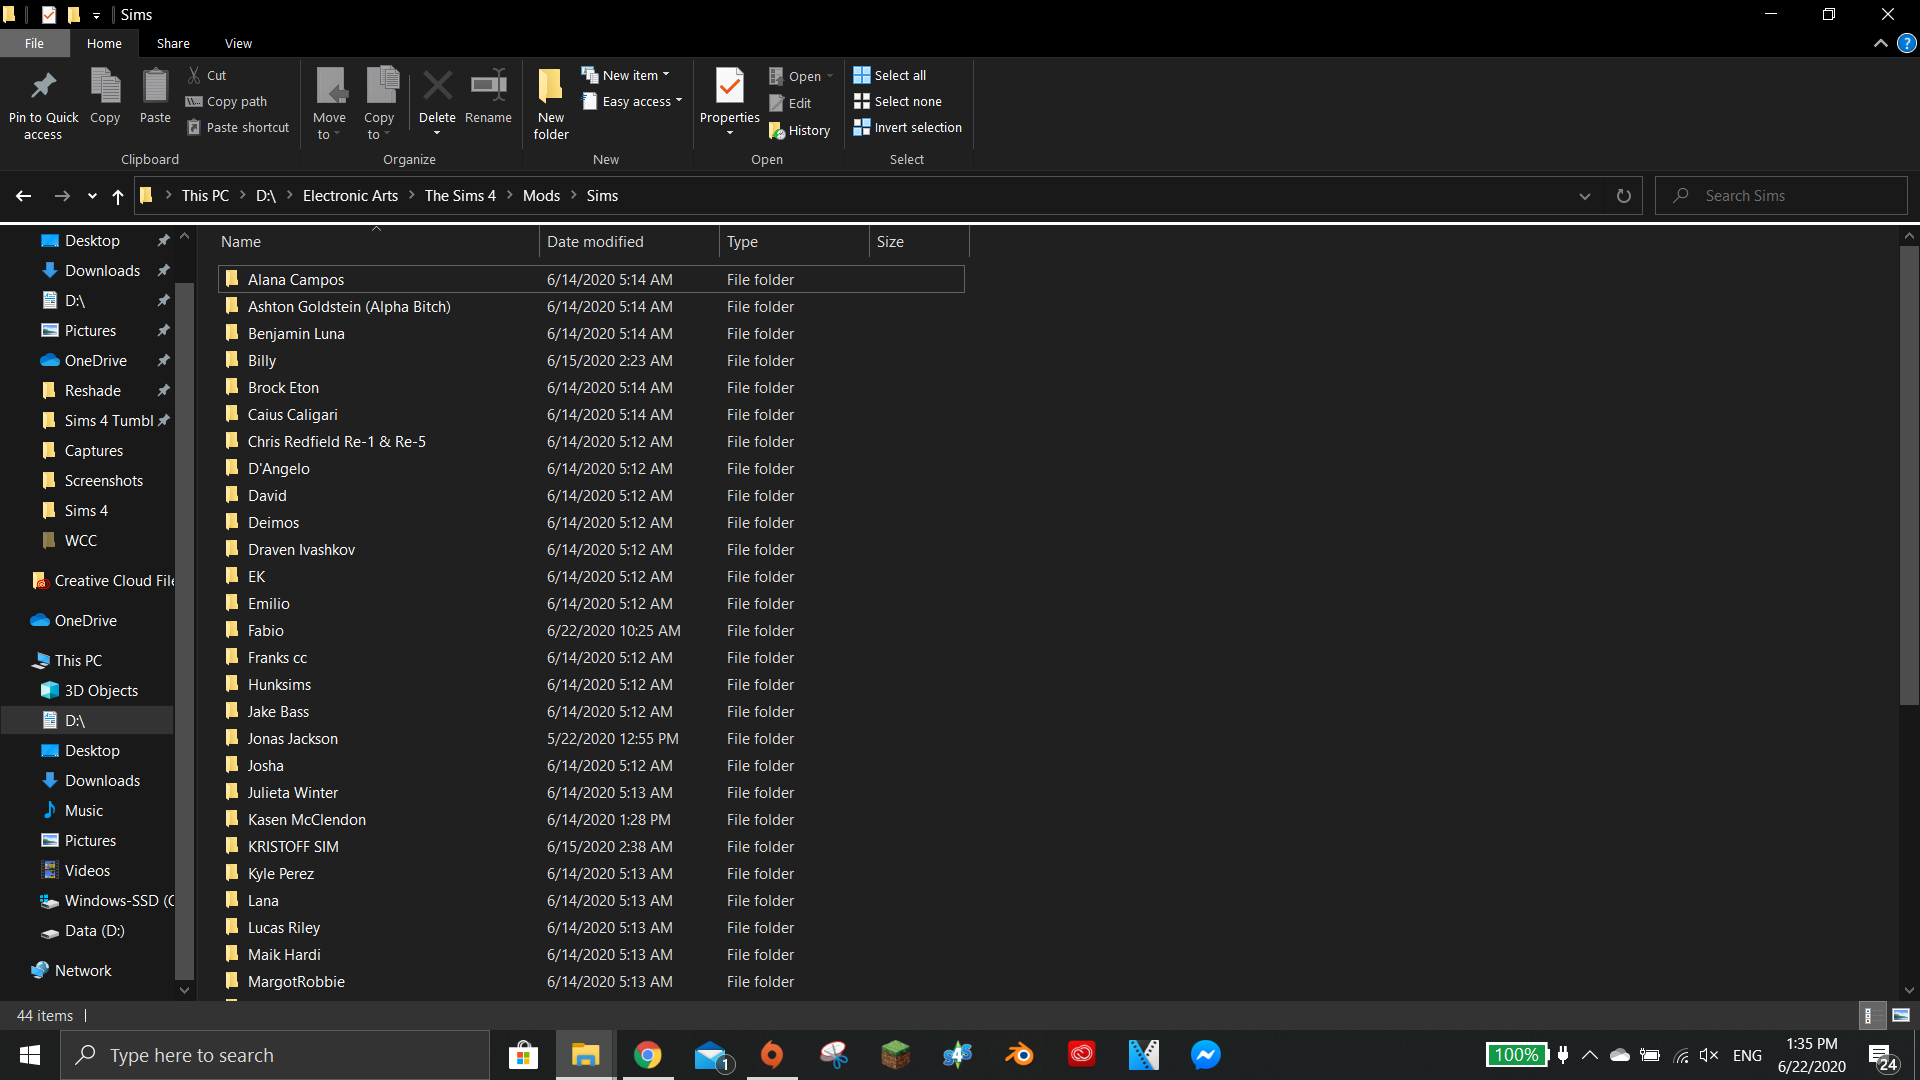The image size is (1920, 1080).
Task: Go up one folder level
Action: click(x=118, y=196)
